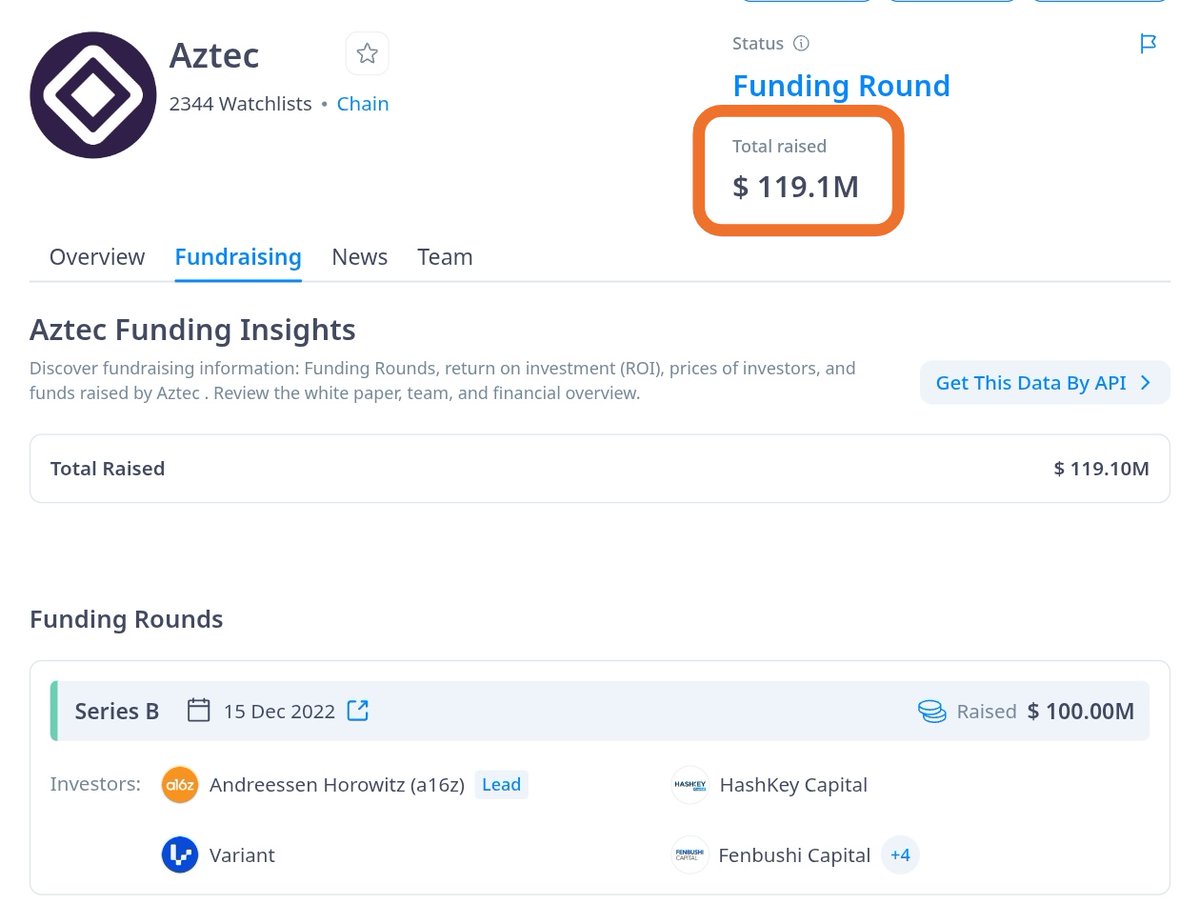Open Andreessen Horowitz (a16z) investor page

(x=337, y=785)
